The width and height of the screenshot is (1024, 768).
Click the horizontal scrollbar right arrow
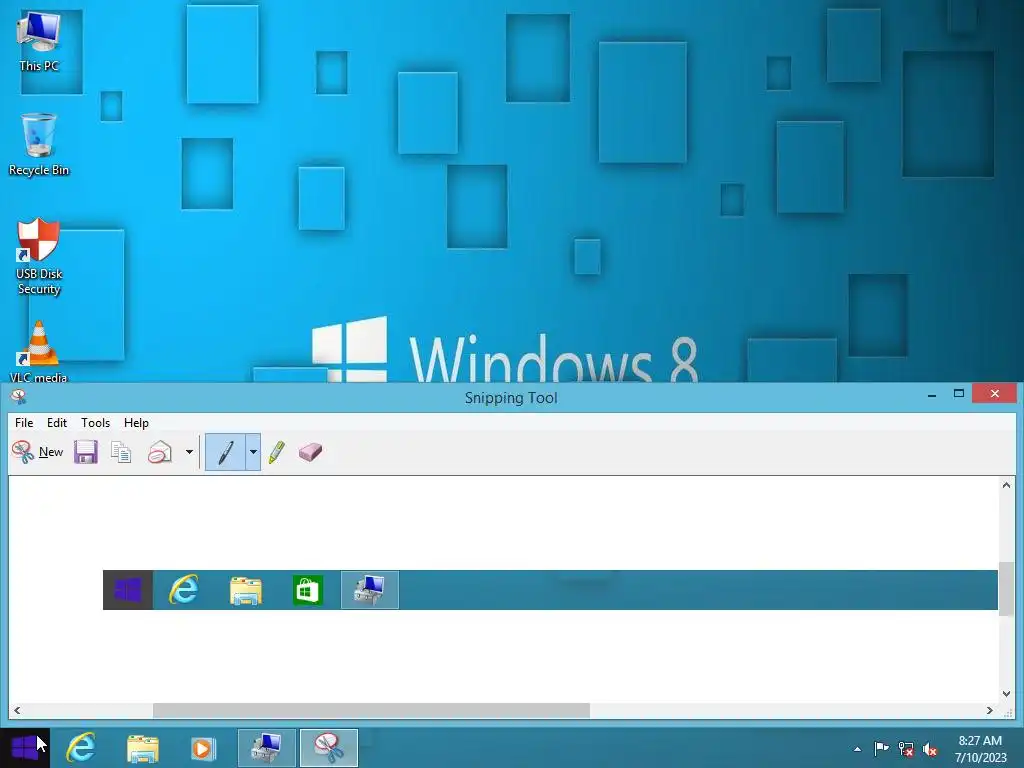point(990,711)
